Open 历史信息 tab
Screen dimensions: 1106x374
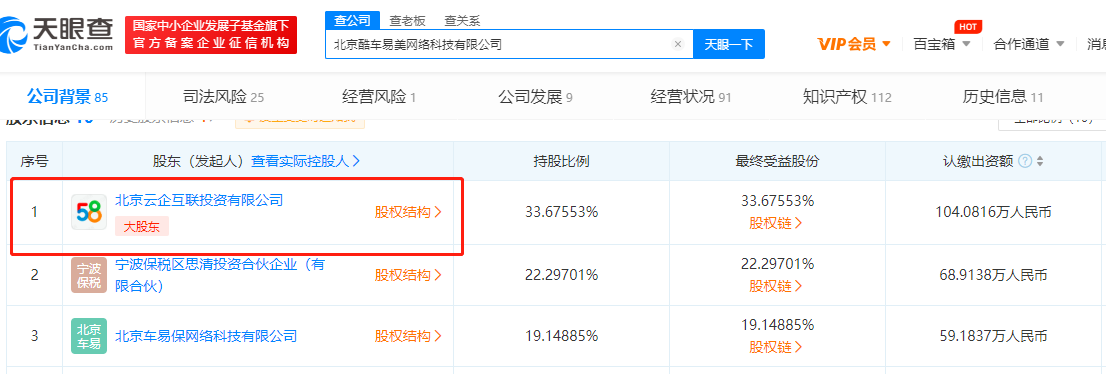(x=1003, y=97)
